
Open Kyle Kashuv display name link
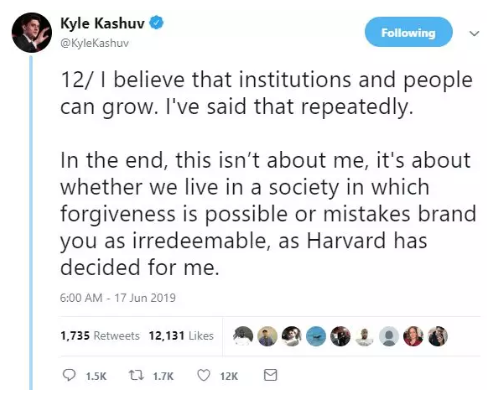(x=102, y=23)
